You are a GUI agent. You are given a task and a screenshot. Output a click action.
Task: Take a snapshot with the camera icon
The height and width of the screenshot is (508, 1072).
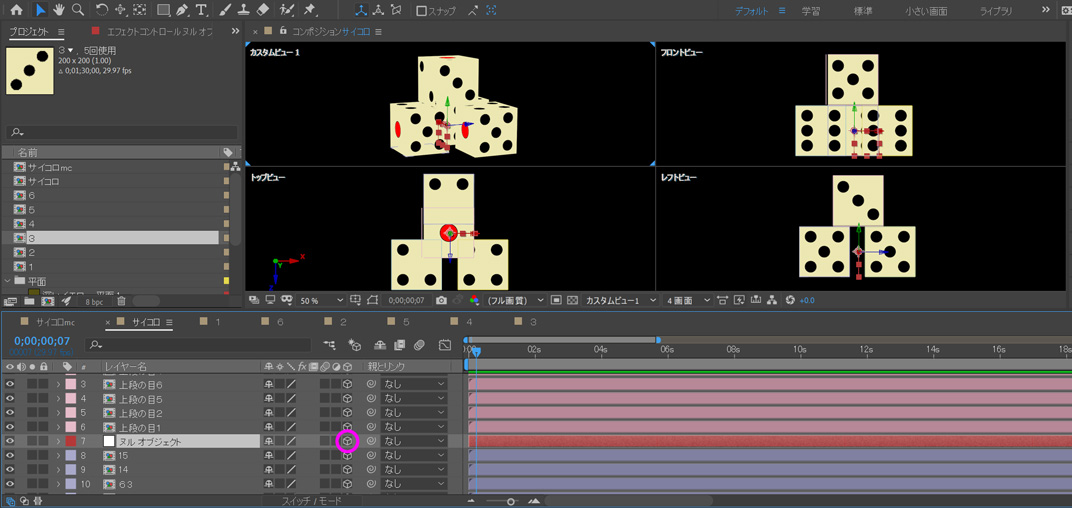pyautogui.click(x=441, y=300)
